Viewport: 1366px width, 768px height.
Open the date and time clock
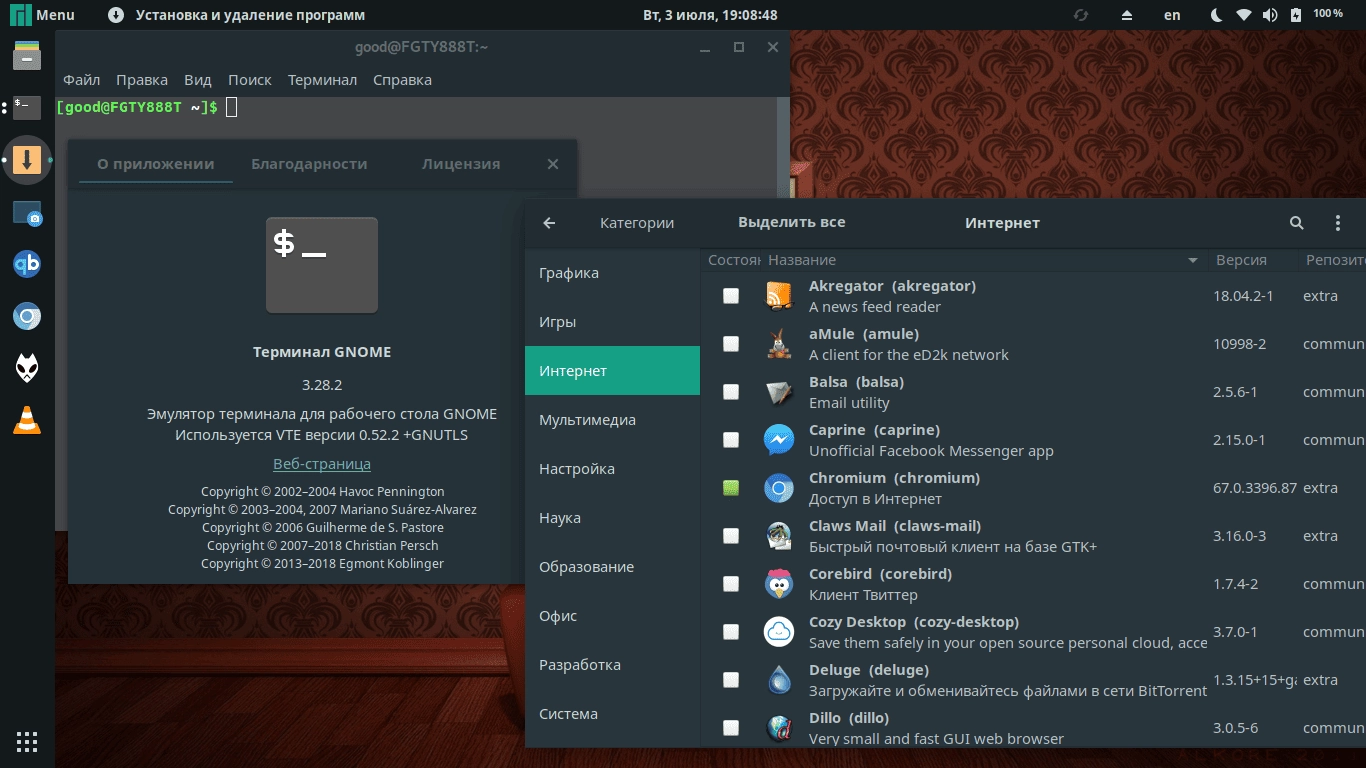tap(712, 15)
